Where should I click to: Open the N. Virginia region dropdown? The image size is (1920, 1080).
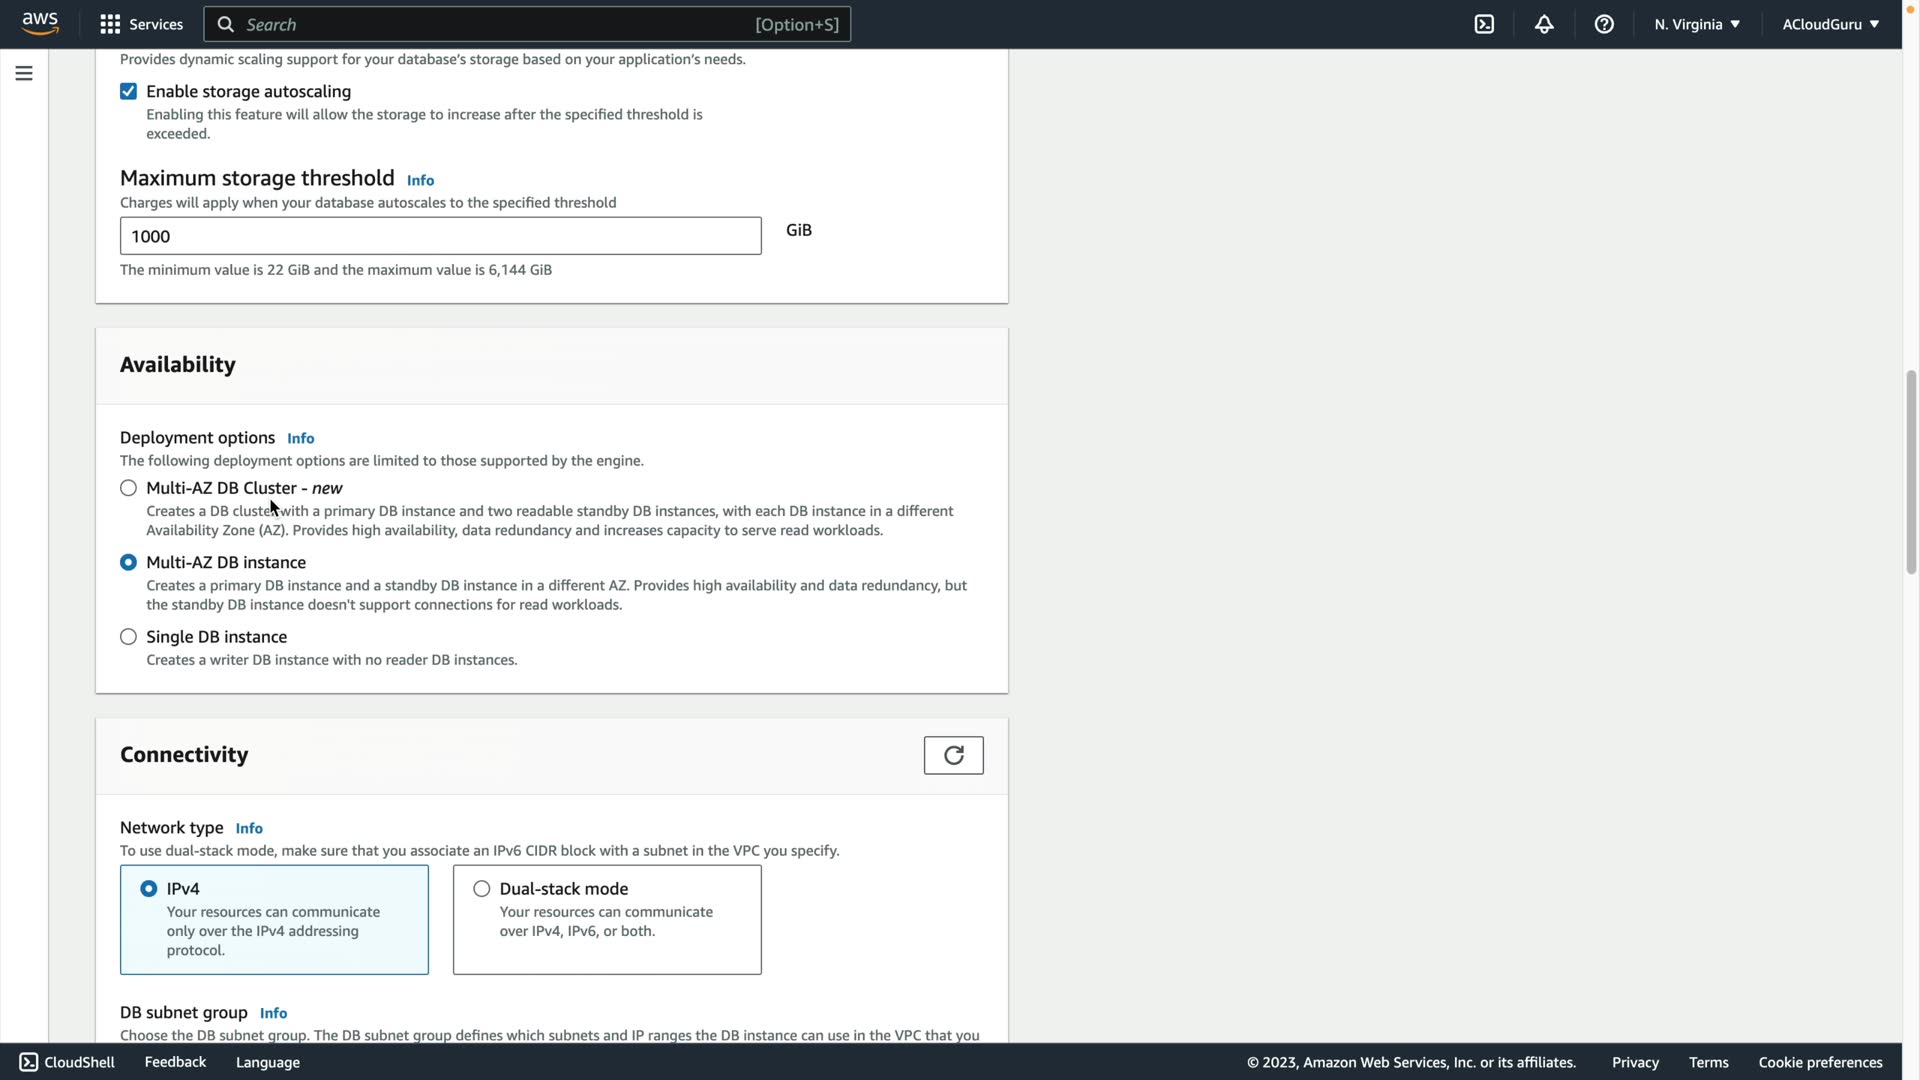1696,24
